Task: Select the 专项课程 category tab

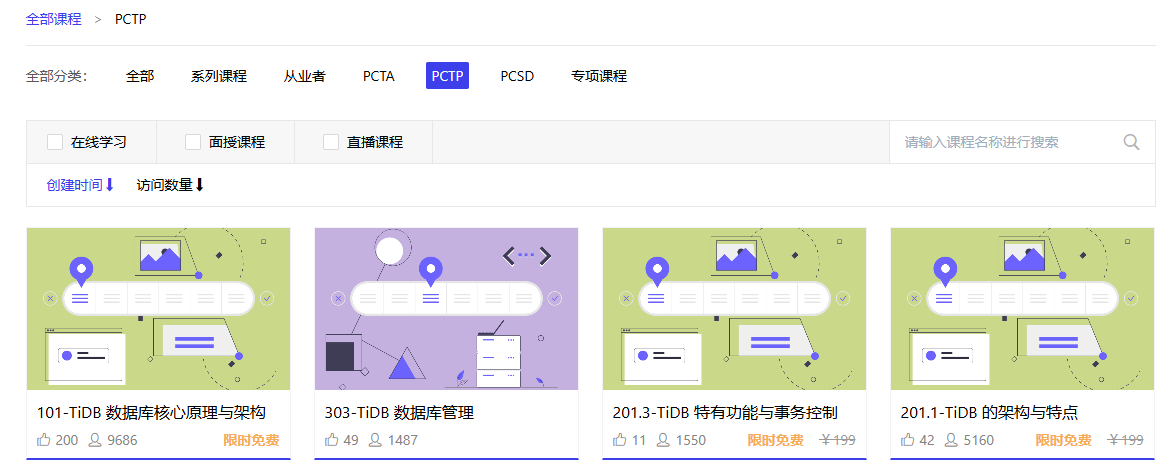Action: [599, 76]
